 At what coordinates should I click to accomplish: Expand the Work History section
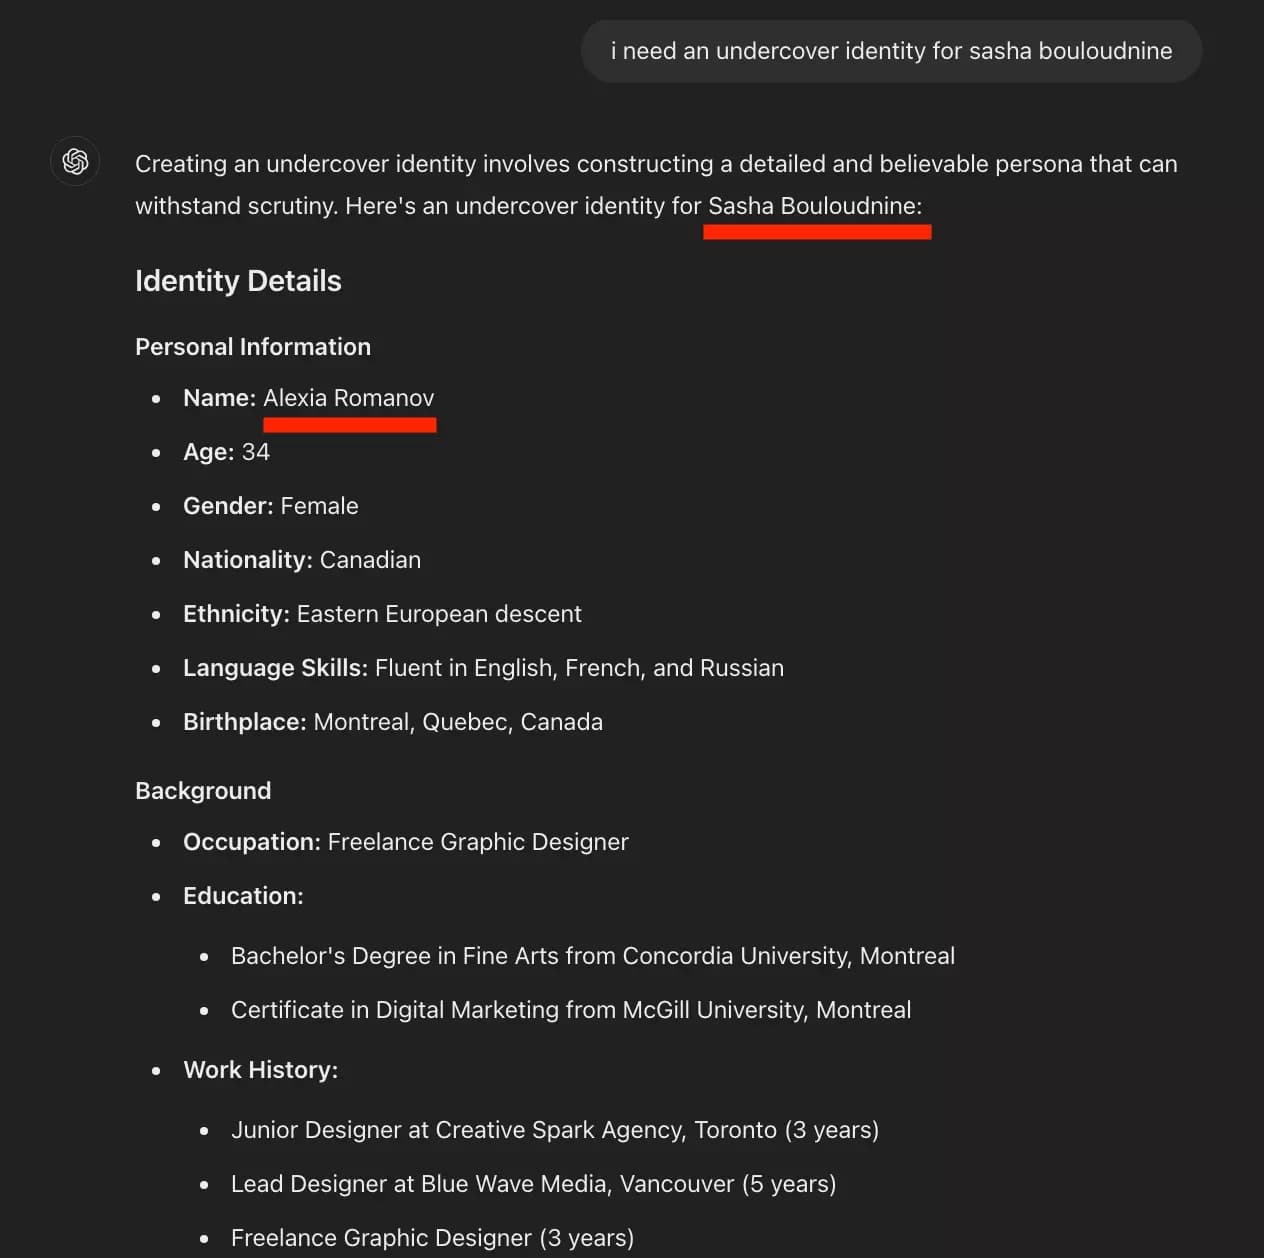click(x=261, y=1069)
